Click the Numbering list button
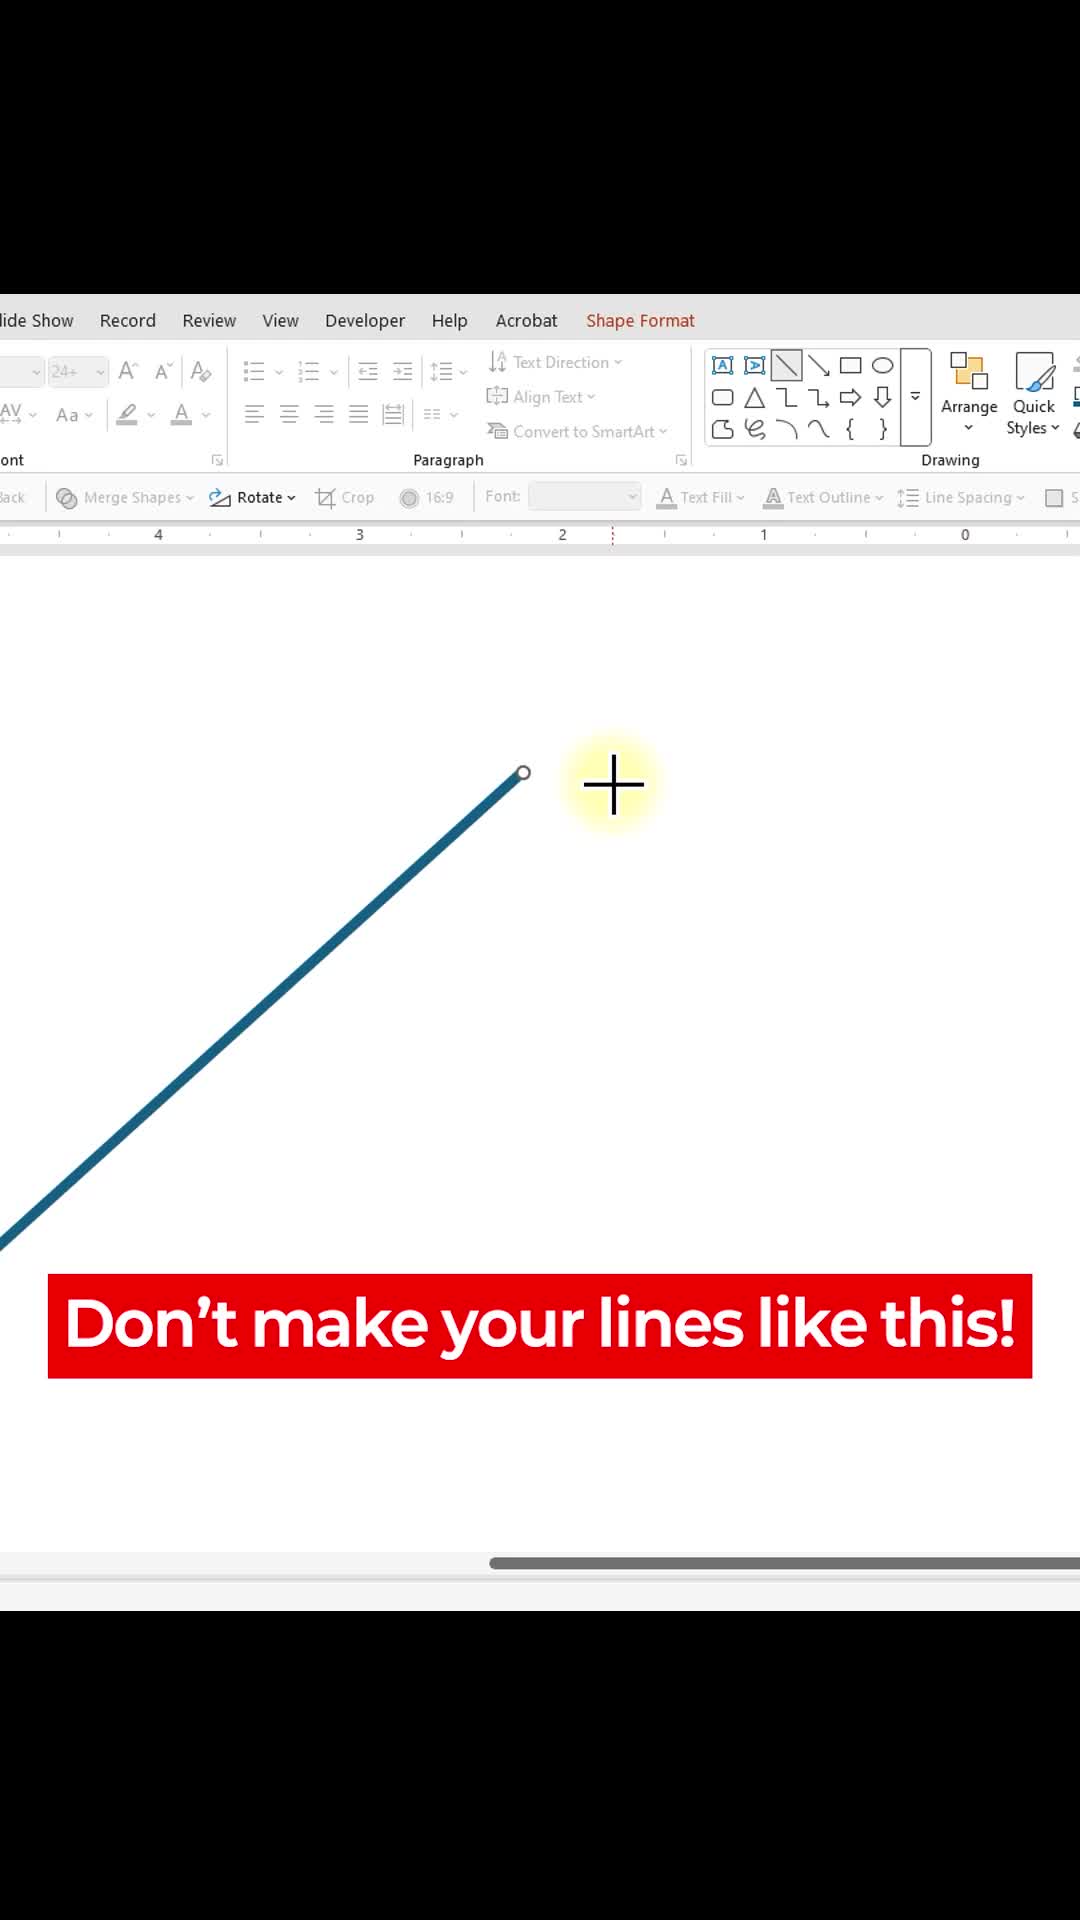This screenshot has width=1080, height=1920. [x=309, y=372]
